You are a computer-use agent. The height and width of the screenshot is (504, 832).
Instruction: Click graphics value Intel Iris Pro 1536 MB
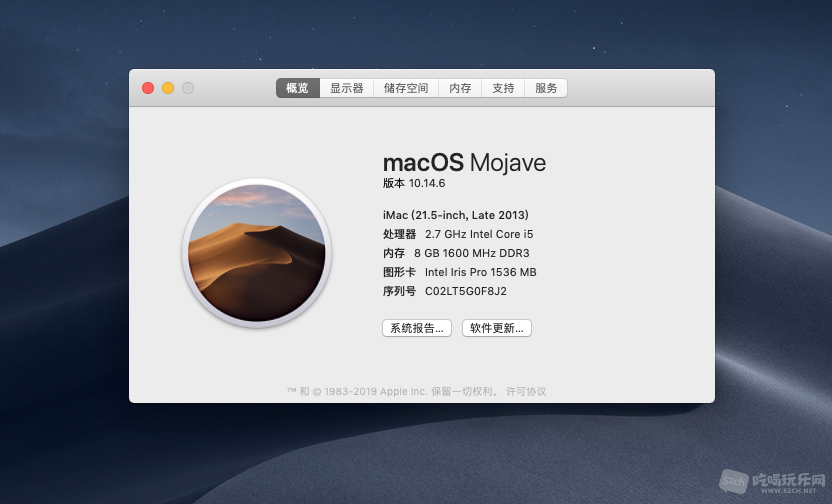(x=481, y=272)
